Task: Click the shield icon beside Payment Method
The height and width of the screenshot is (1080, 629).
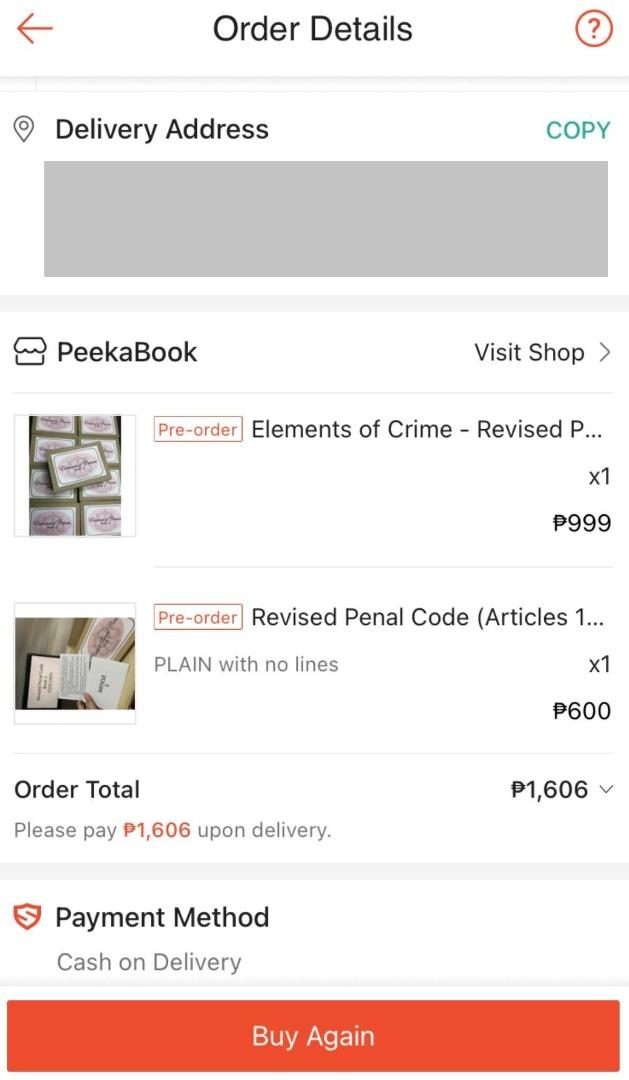Action: (x=27, y=916)
